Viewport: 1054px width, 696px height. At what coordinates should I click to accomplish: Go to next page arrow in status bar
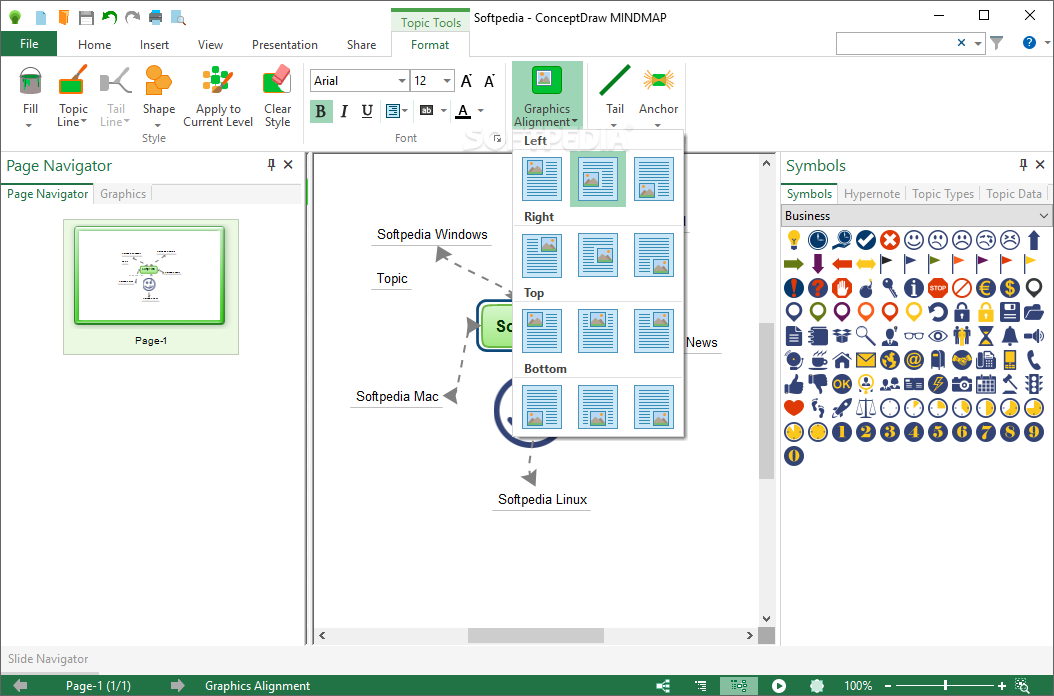coord(177,686)
